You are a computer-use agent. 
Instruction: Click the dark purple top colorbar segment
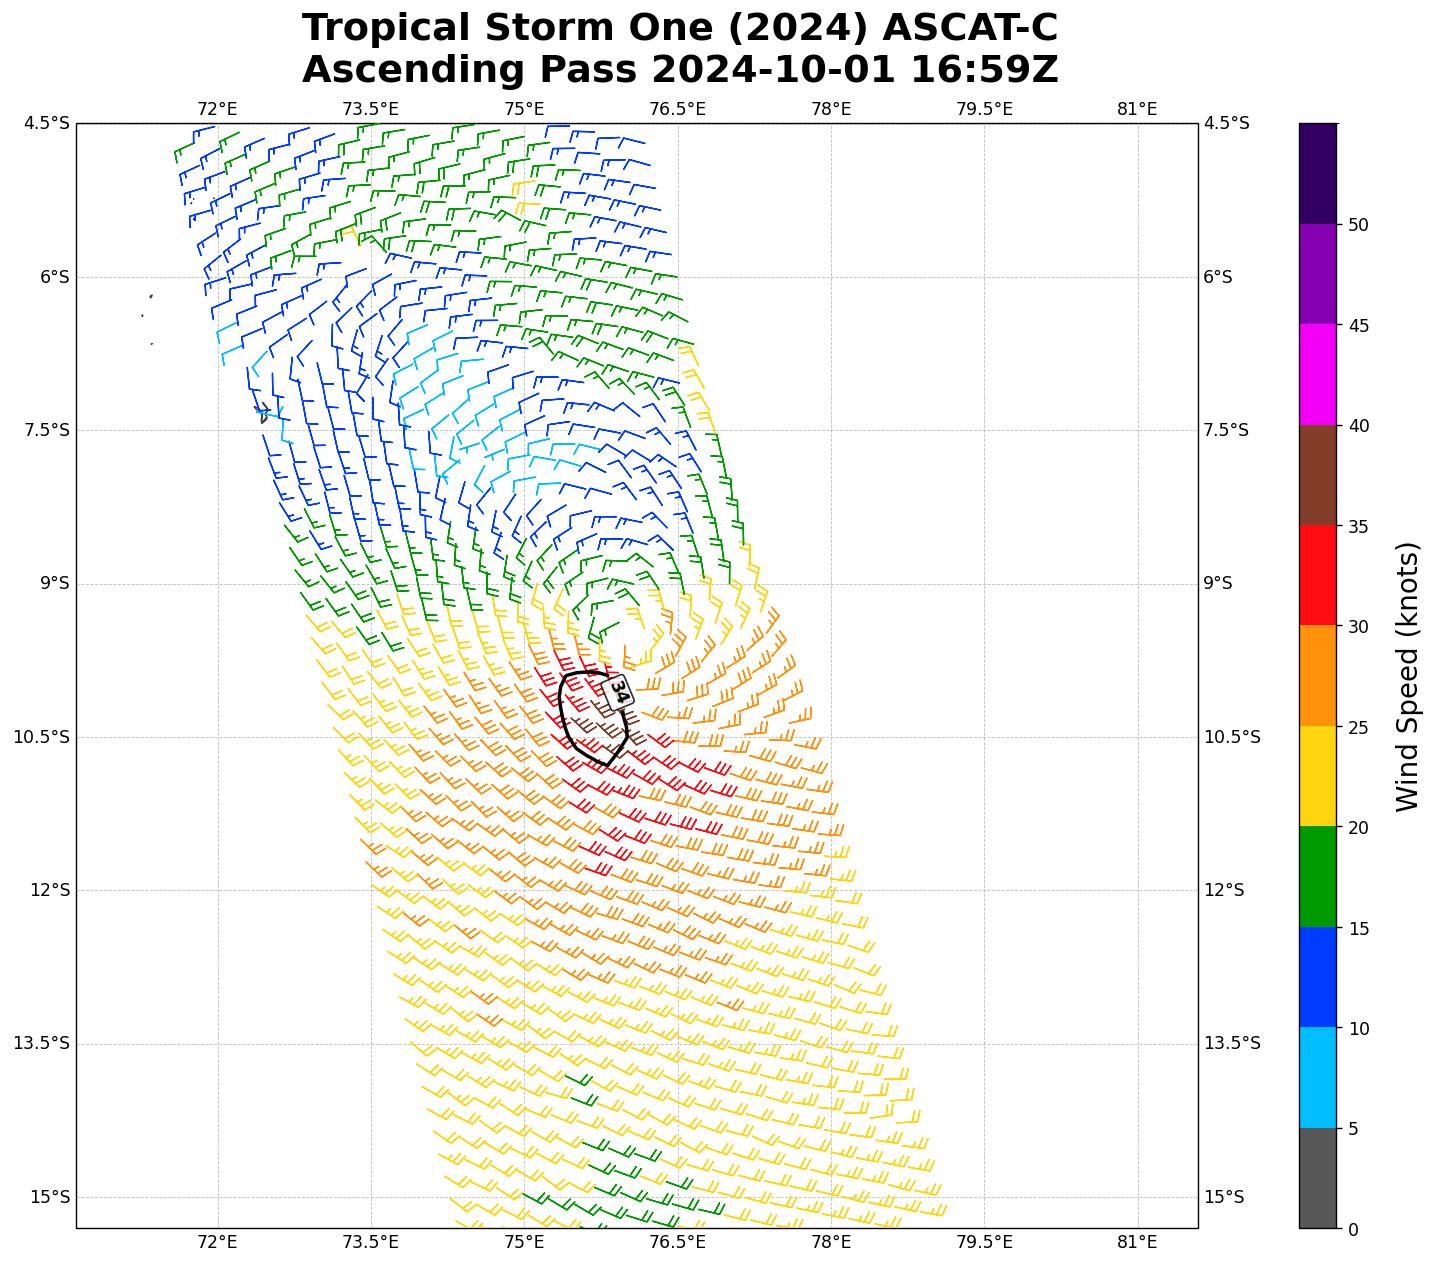coord(1317,173)
